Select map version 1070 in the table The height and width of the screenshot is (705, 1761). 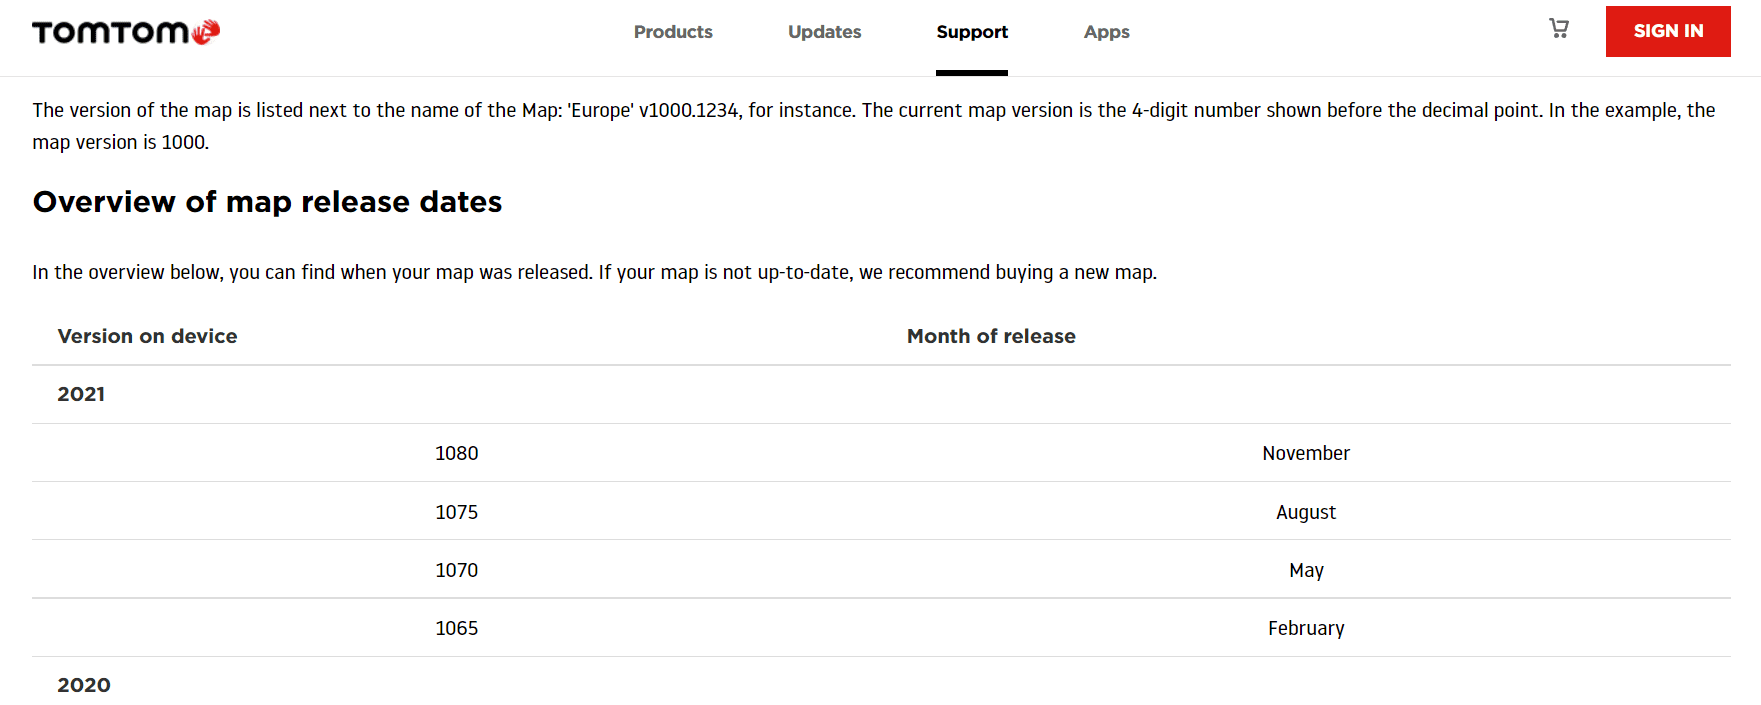456,570
